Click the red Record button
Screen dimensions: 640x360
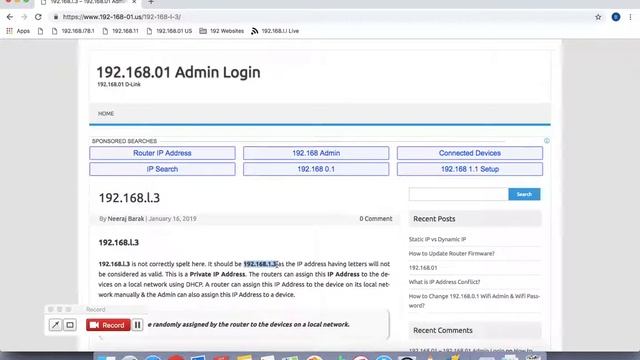108,325
